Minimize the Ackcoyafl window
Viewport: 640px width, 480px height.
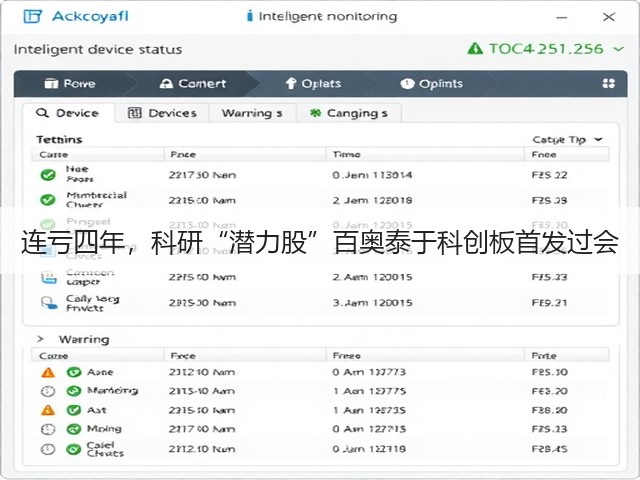[x=562, y=17]
